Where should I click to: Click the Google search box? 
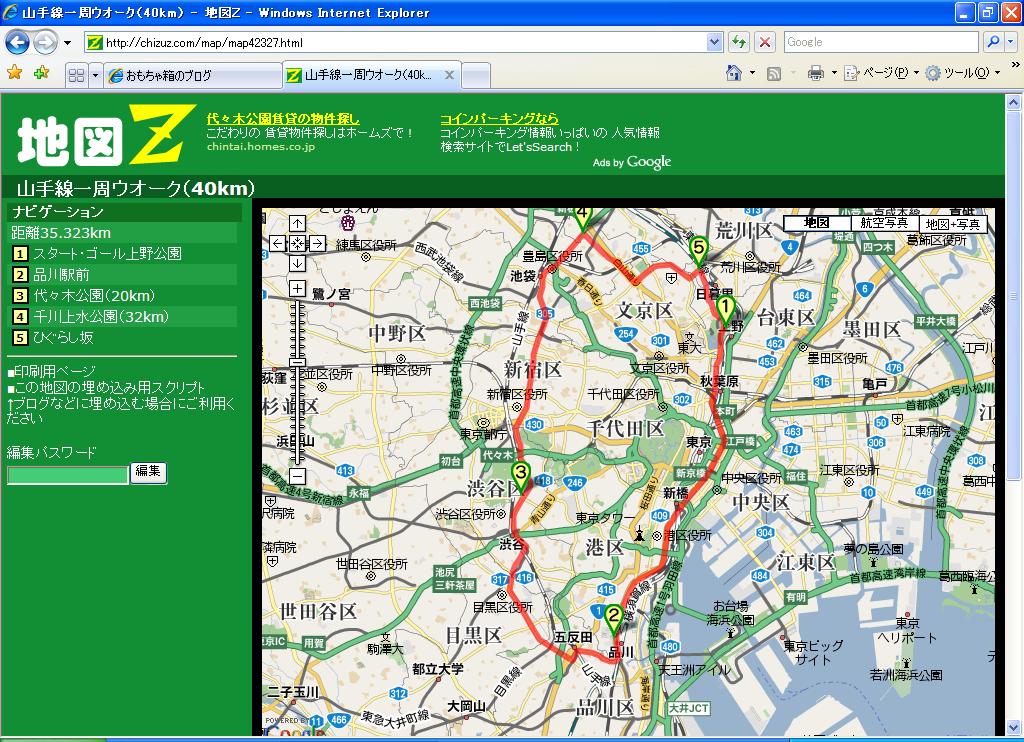(x=881, y=42)
